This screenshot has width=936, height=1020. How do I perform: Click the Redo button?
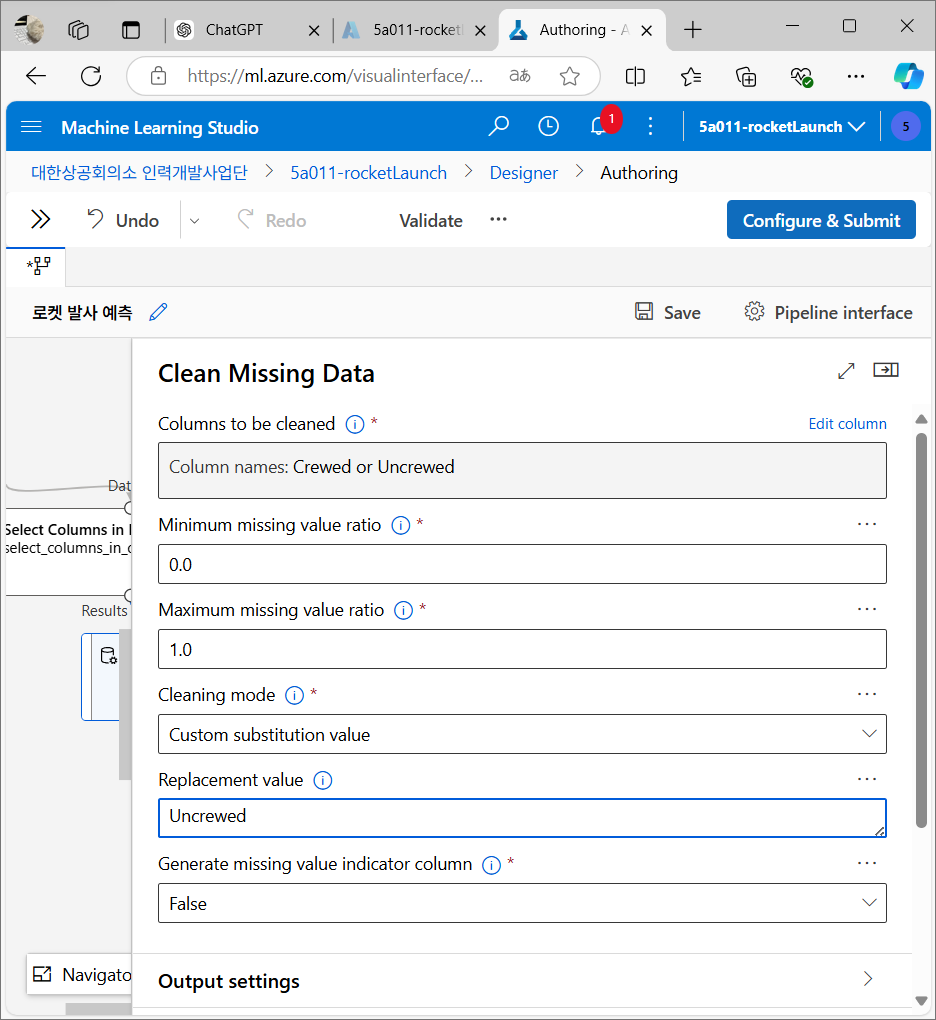coord(272,221)
